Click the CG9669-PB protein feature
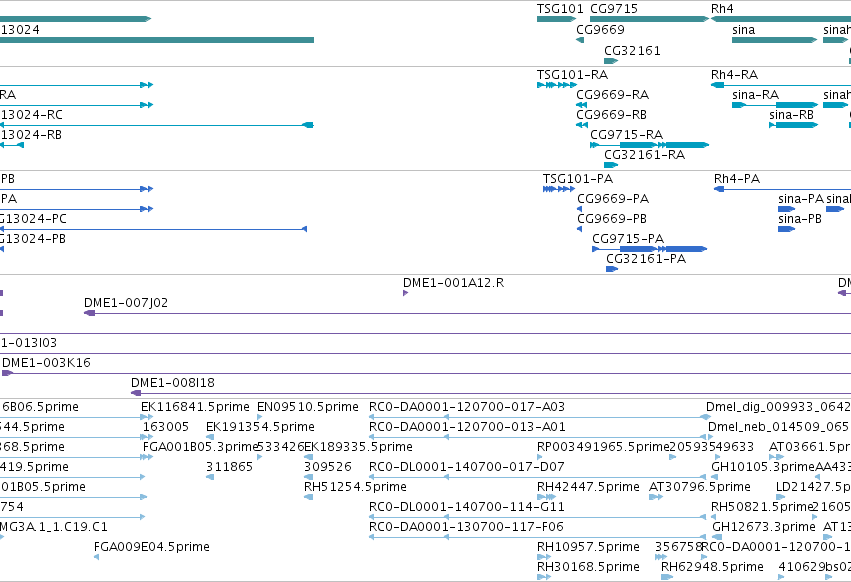851x582 pixels. pyautogui.click(x=580, y=229)
